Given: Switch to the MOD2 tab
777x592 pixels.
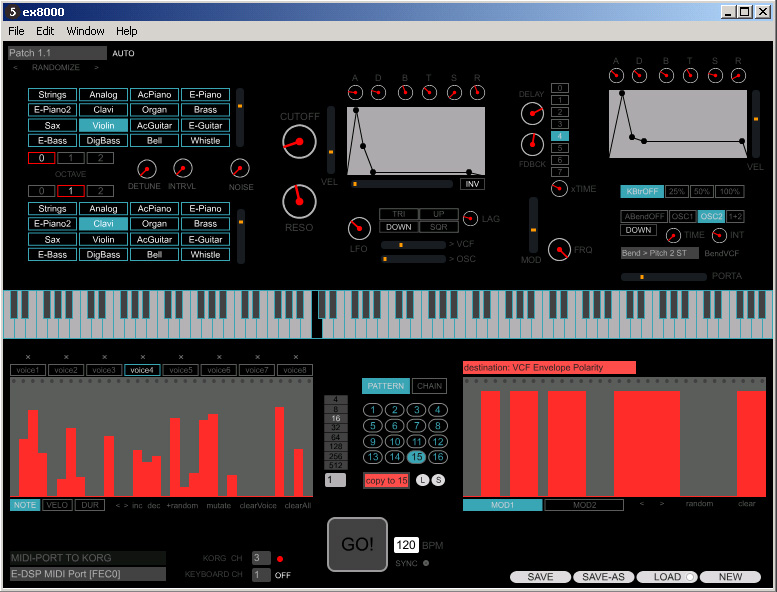Looking at the screenshot, I should click(584, 505).
